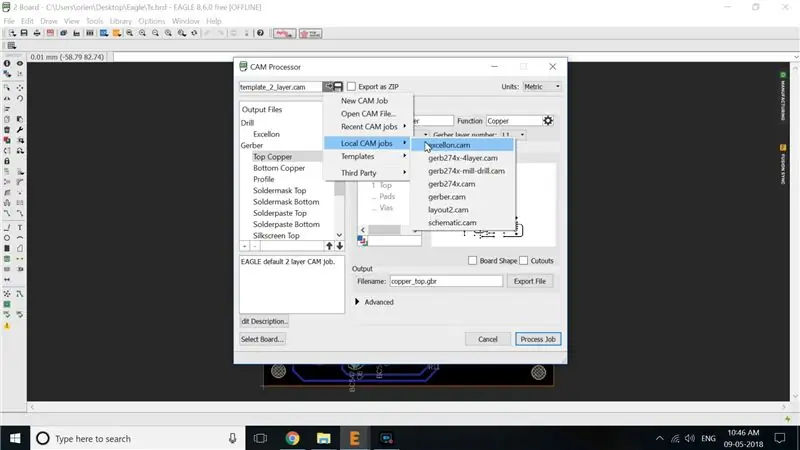
Task: Select Bottom Copper in output files
Action: pos(279,168)
